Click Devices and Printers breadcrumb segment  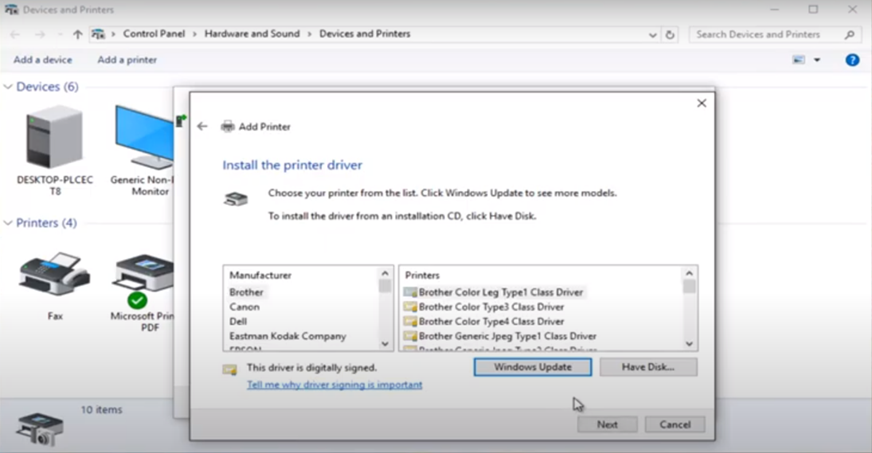coord(365,34)
